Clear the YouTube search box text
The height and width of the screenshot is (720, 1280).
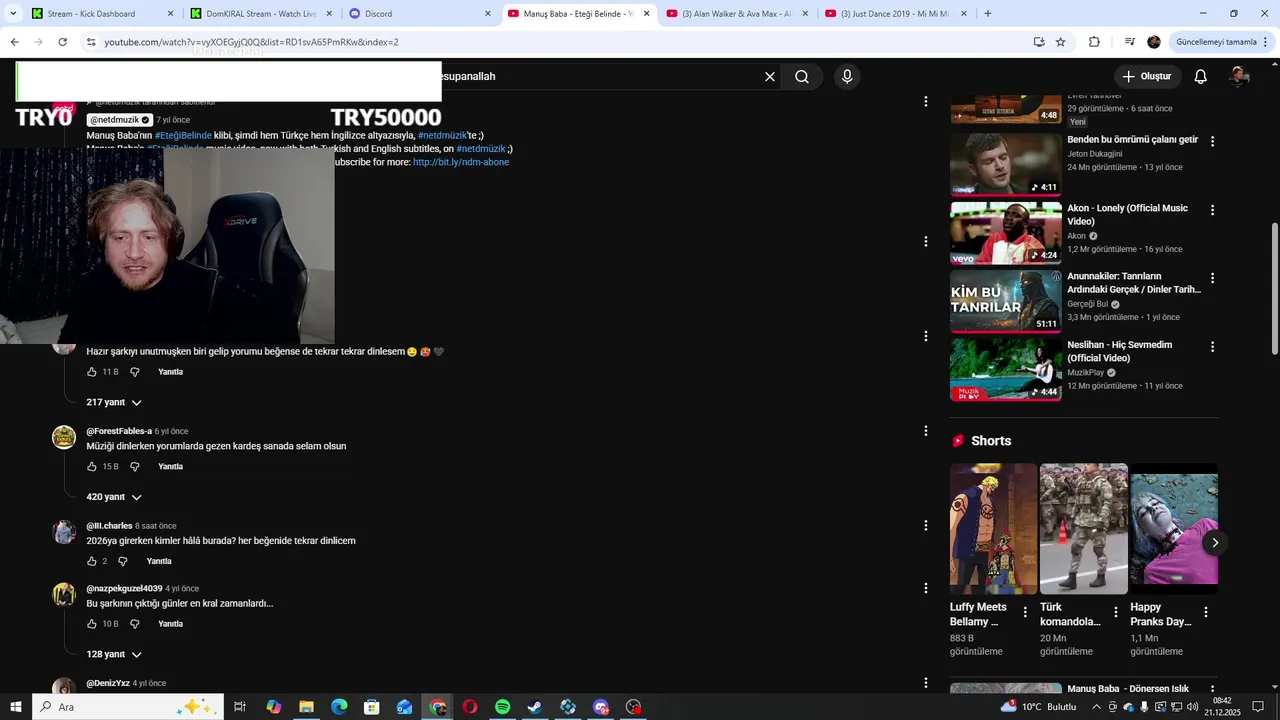coord(770,77)
